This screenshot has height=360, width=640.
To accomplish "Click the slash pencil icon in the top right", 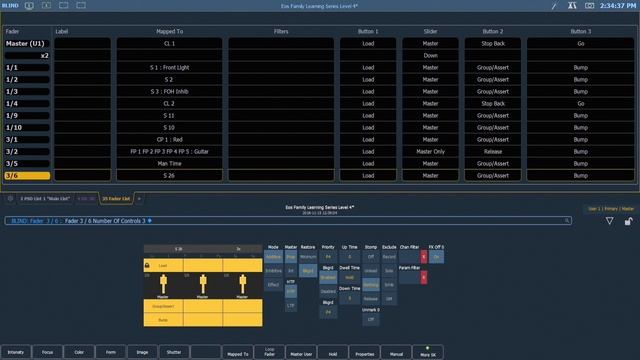I will 554,6.
